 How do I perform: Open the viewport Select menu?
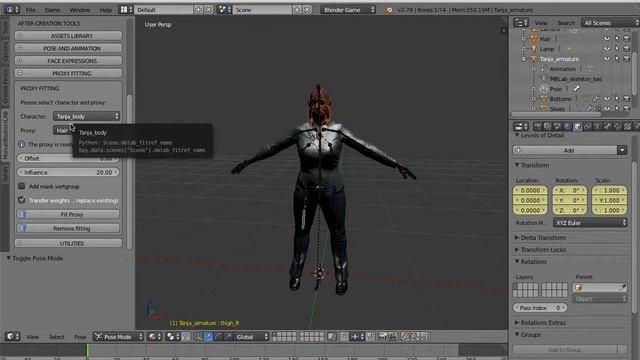pyautogui.click(x=57, y=337)
